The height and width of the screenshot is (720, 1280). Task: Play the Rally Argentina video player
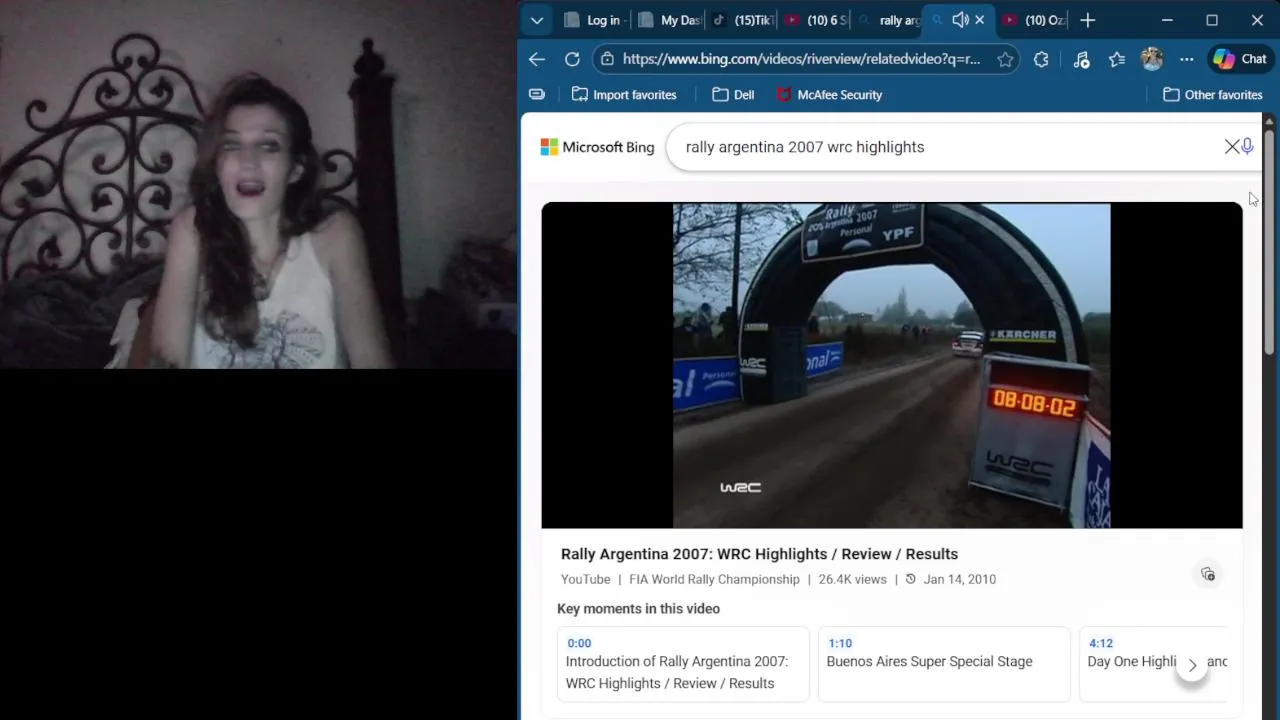pos(892,365)
